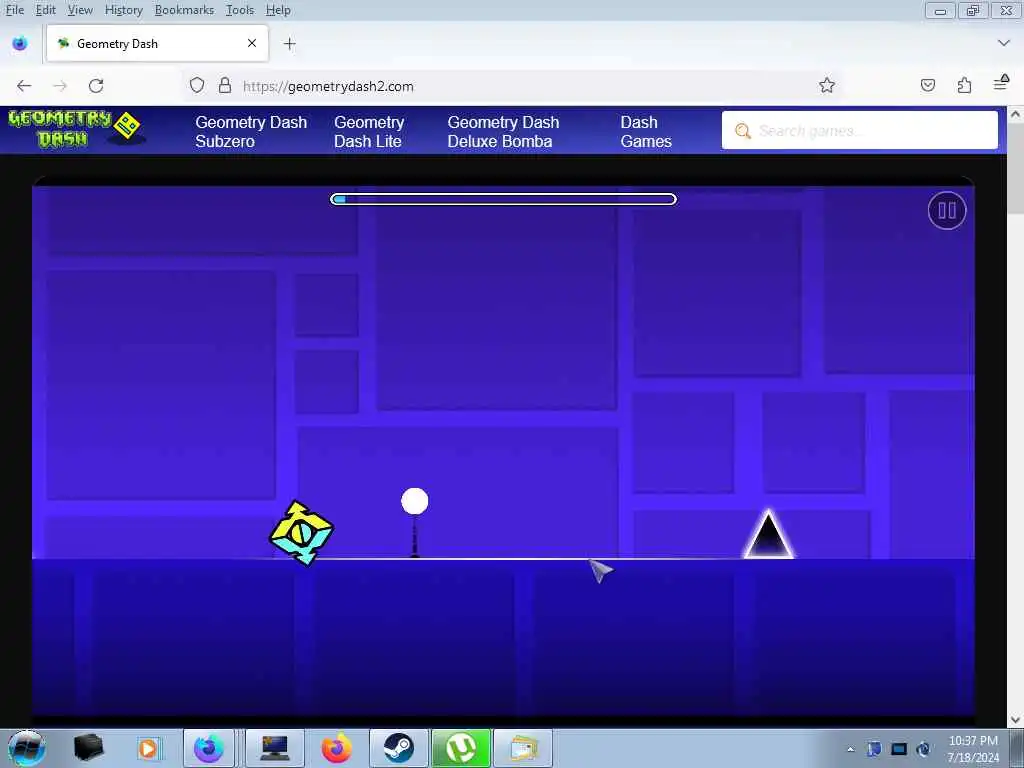Open the Help menu
1024x768 pixels.
(278, 10)
